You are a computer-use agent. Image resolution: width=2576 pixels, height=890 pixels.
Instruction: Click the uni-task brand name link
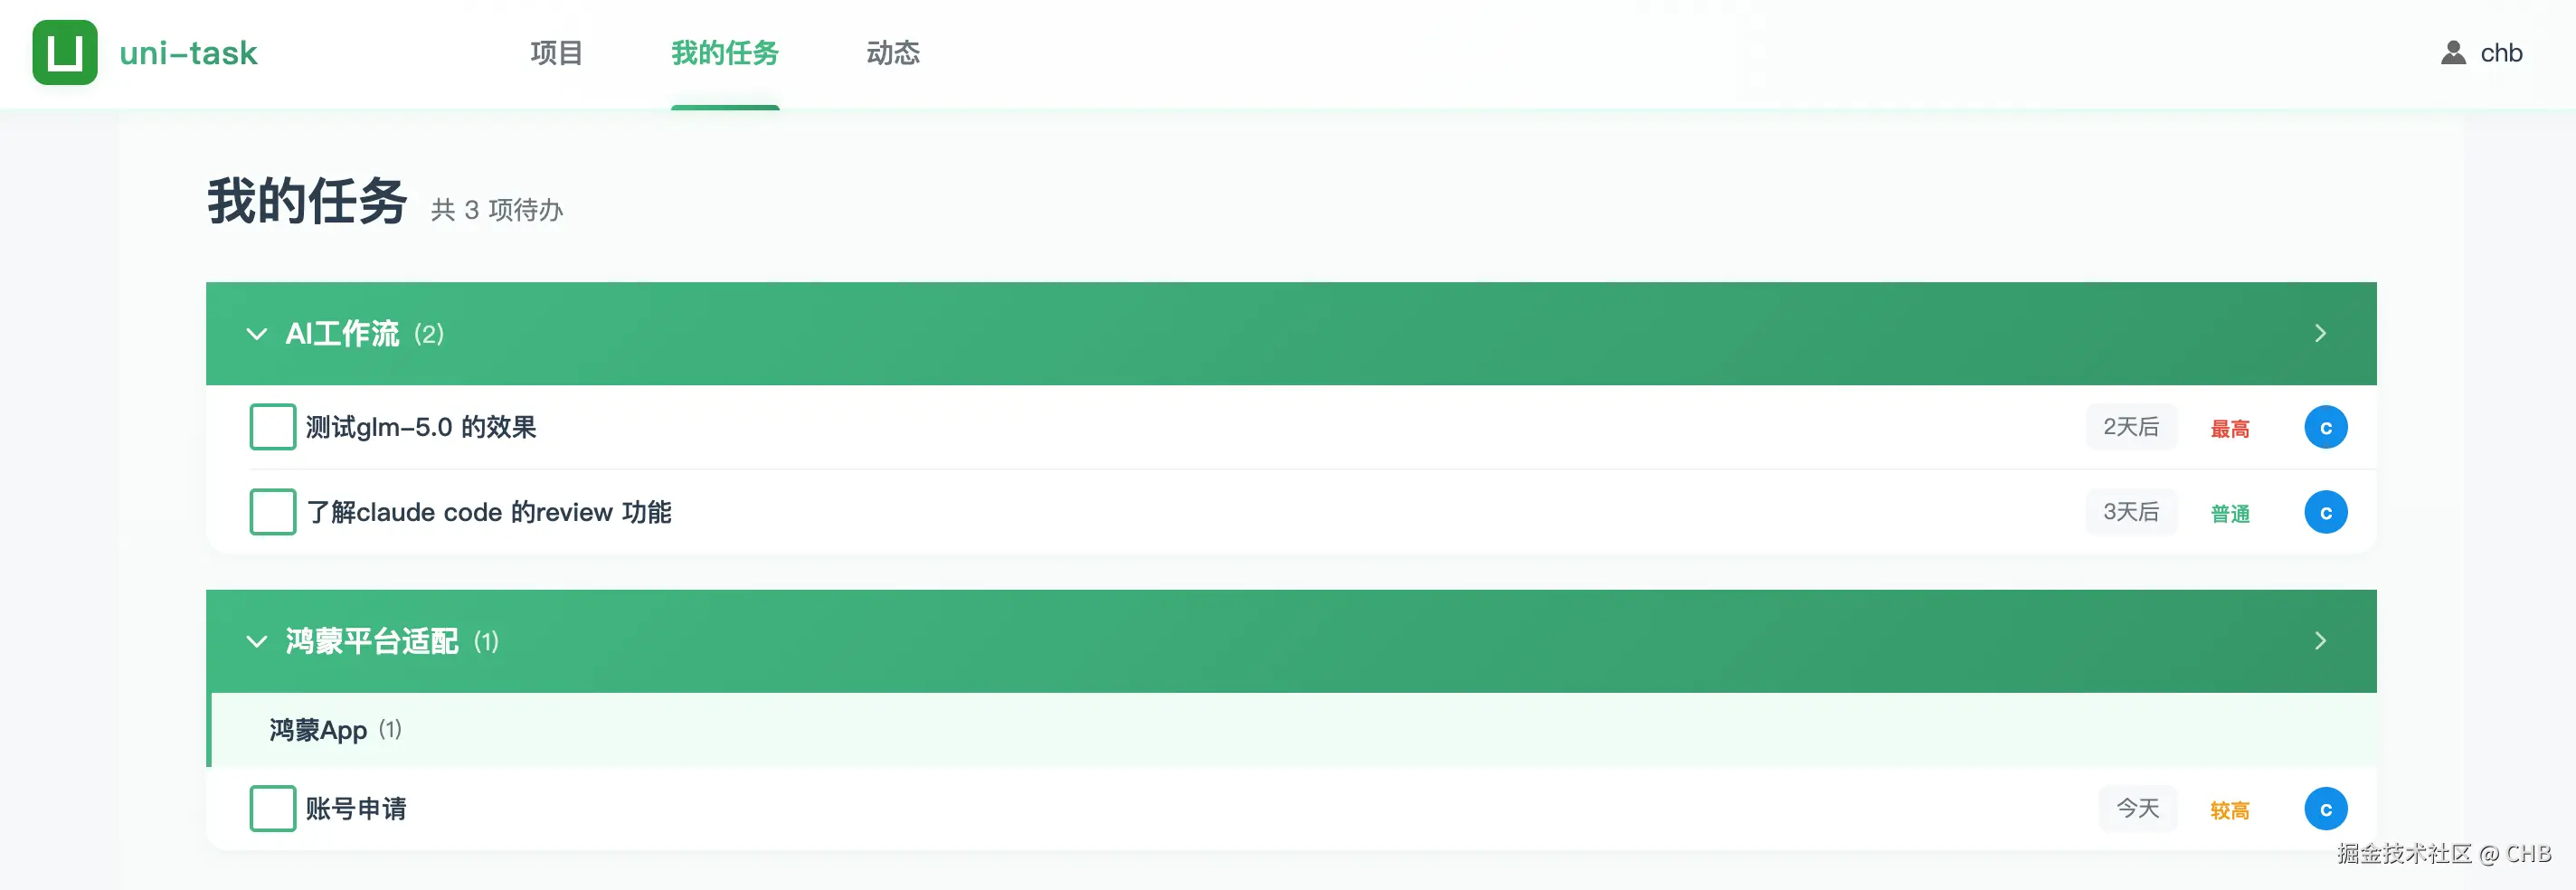(x=188, y=53)
